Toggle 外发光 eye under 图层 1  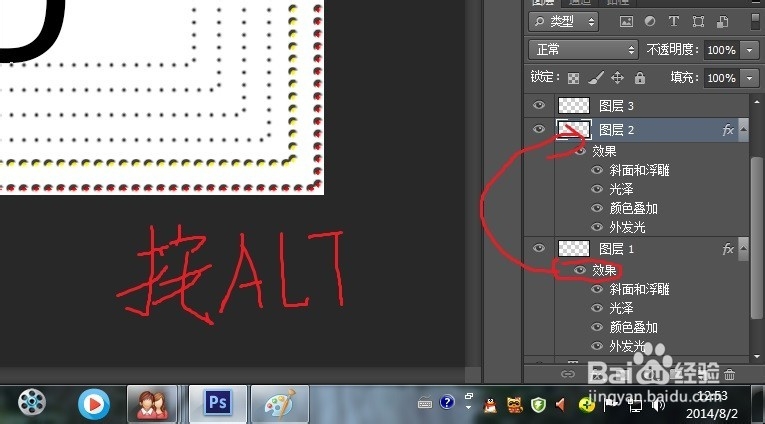tap(597, 346)
